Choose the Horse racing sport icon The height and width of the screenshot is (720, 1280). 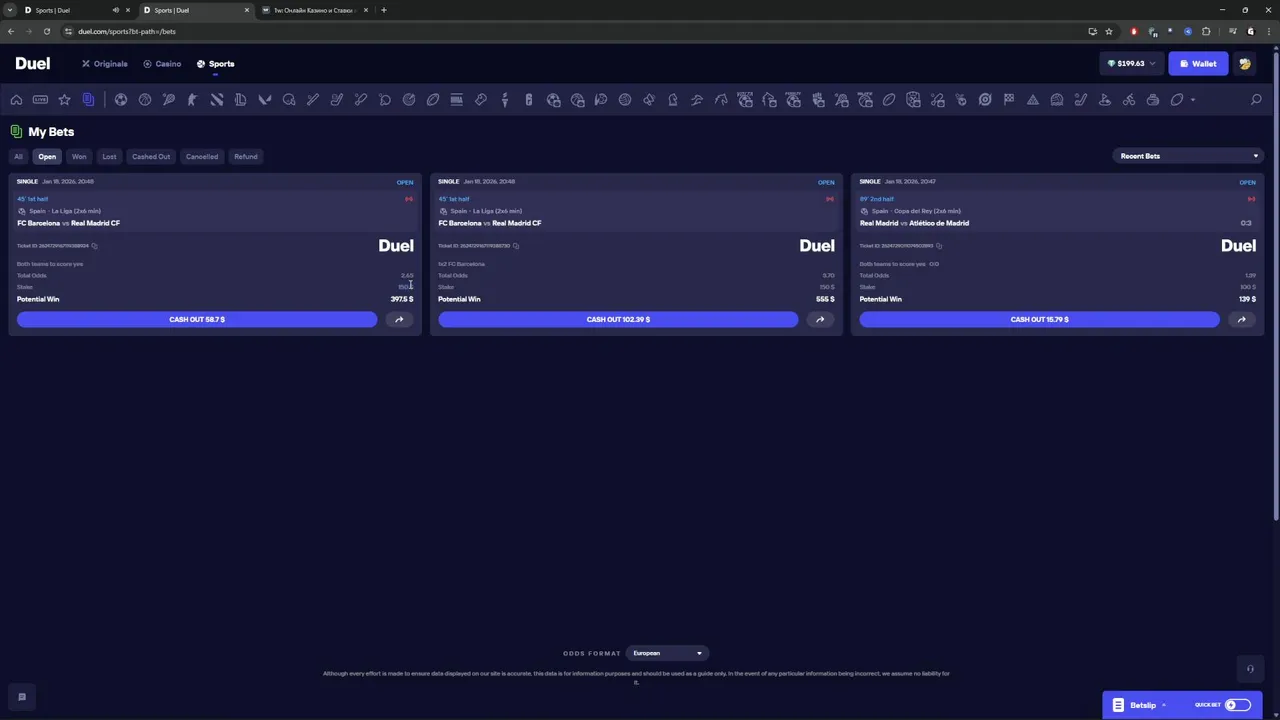[721, 100]
